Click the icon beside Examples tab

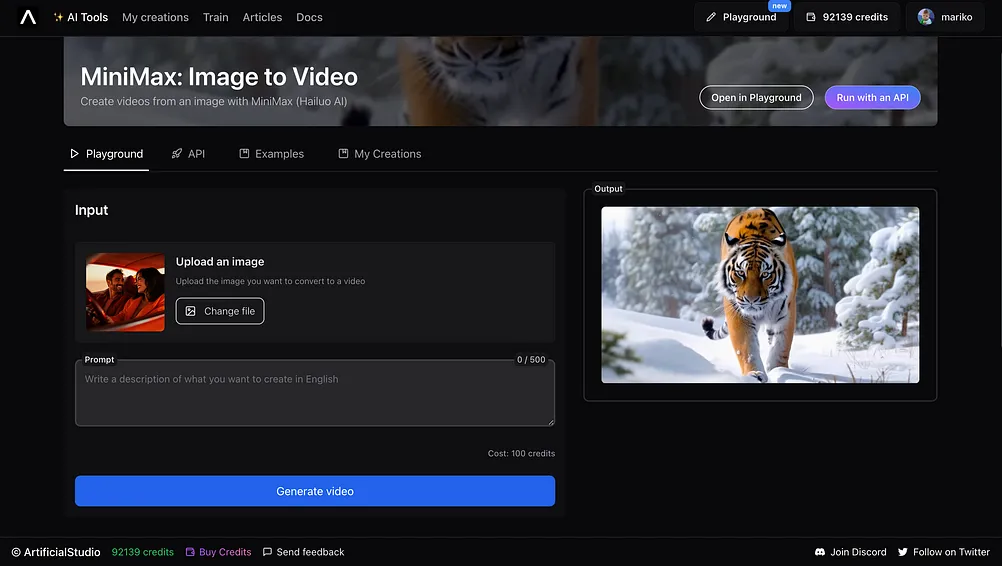pos(244,154)
